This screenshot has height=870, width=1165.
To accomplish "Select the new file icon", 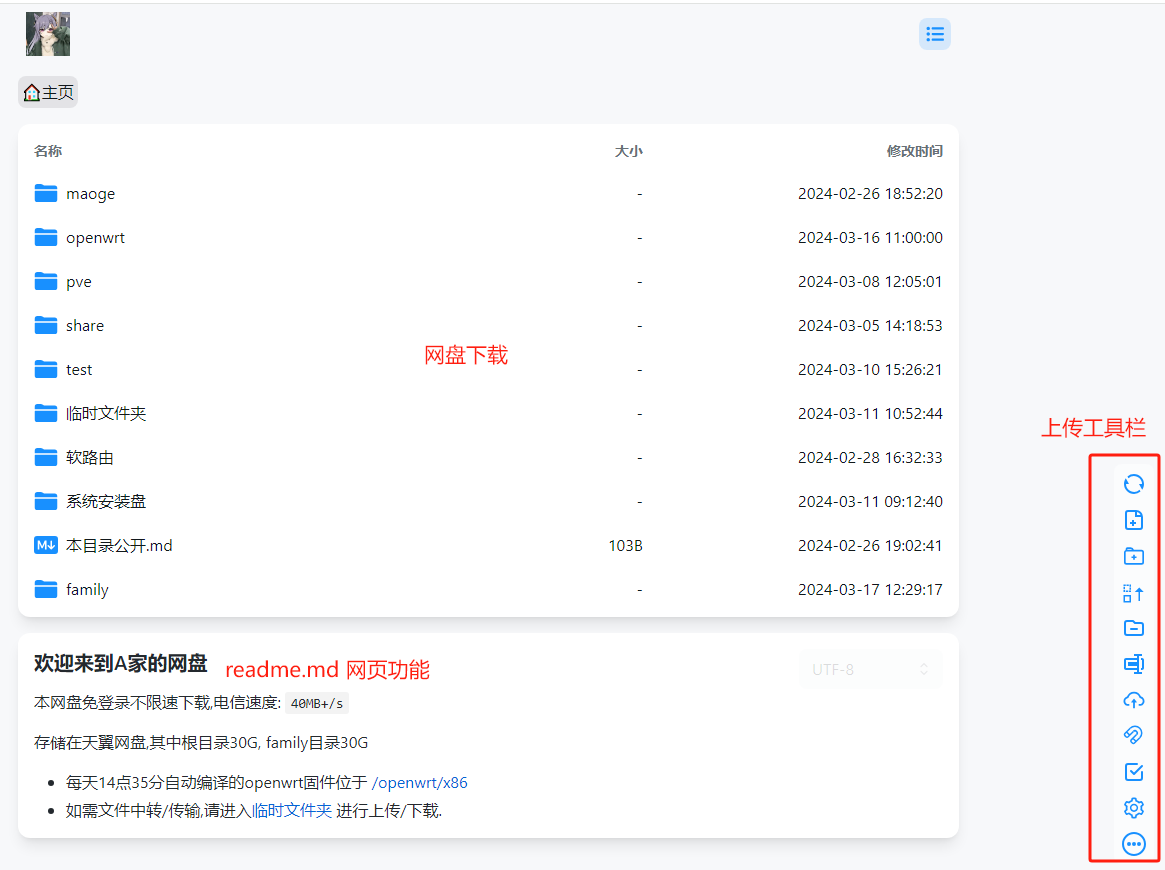I will [1134, 520].
